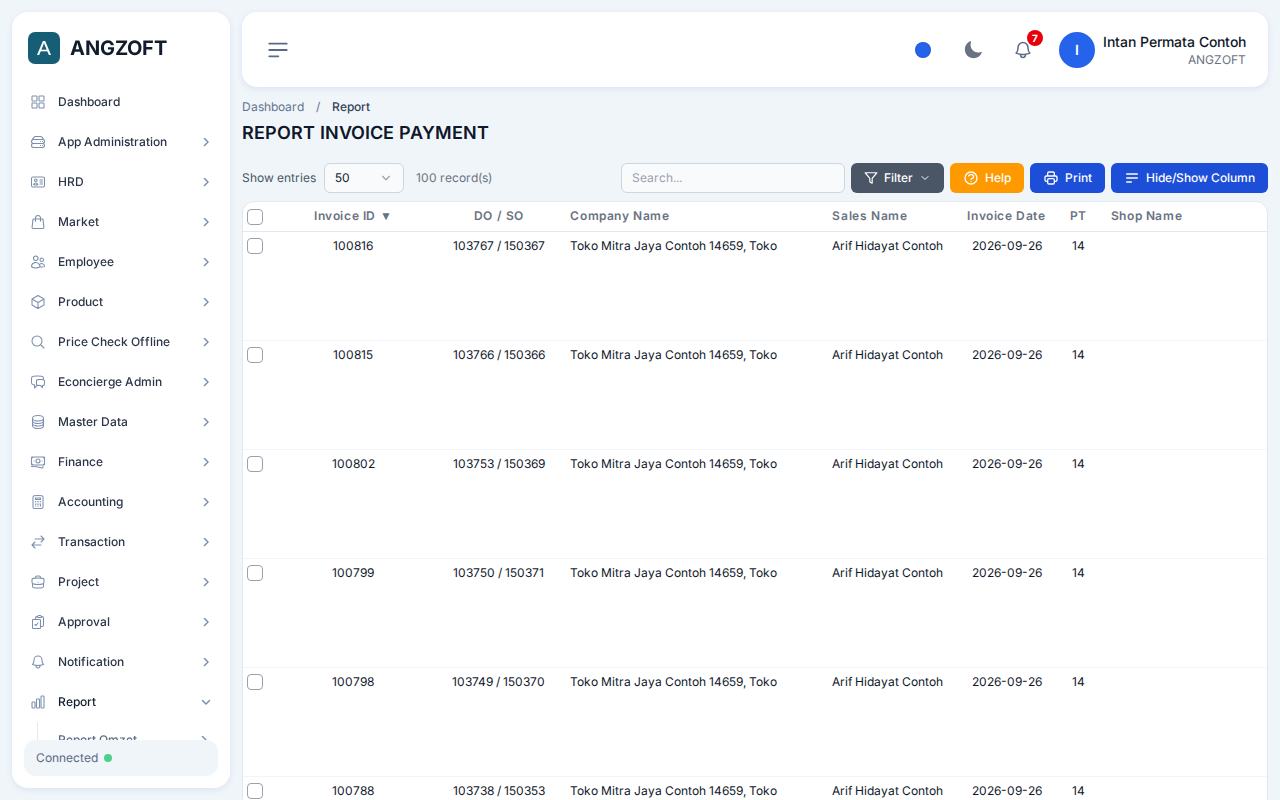
Task: Click the Employee people icon
Action: point(38,262)
